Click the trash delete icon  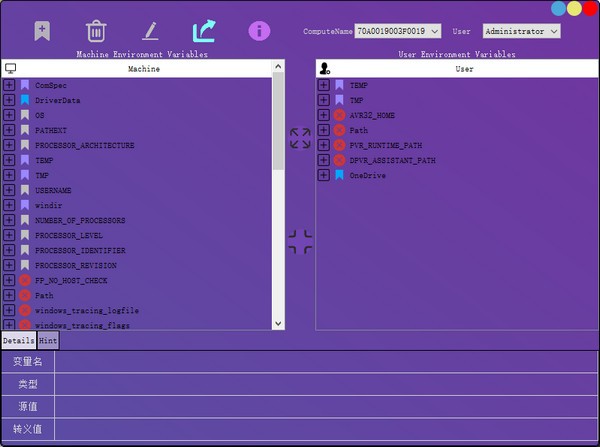[96, 31]
